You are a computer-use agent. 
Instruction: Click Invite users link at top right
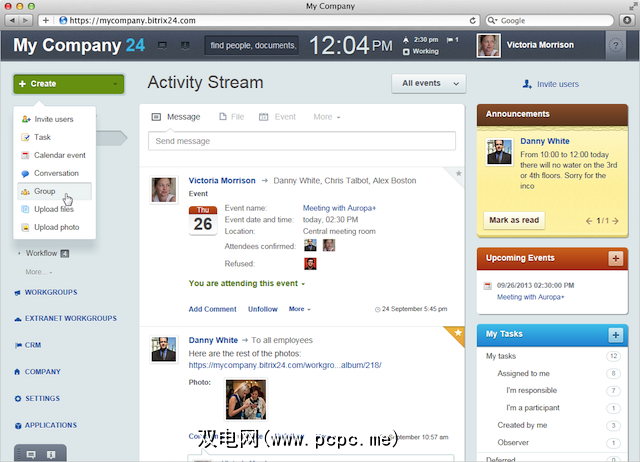tap(551, 84)
